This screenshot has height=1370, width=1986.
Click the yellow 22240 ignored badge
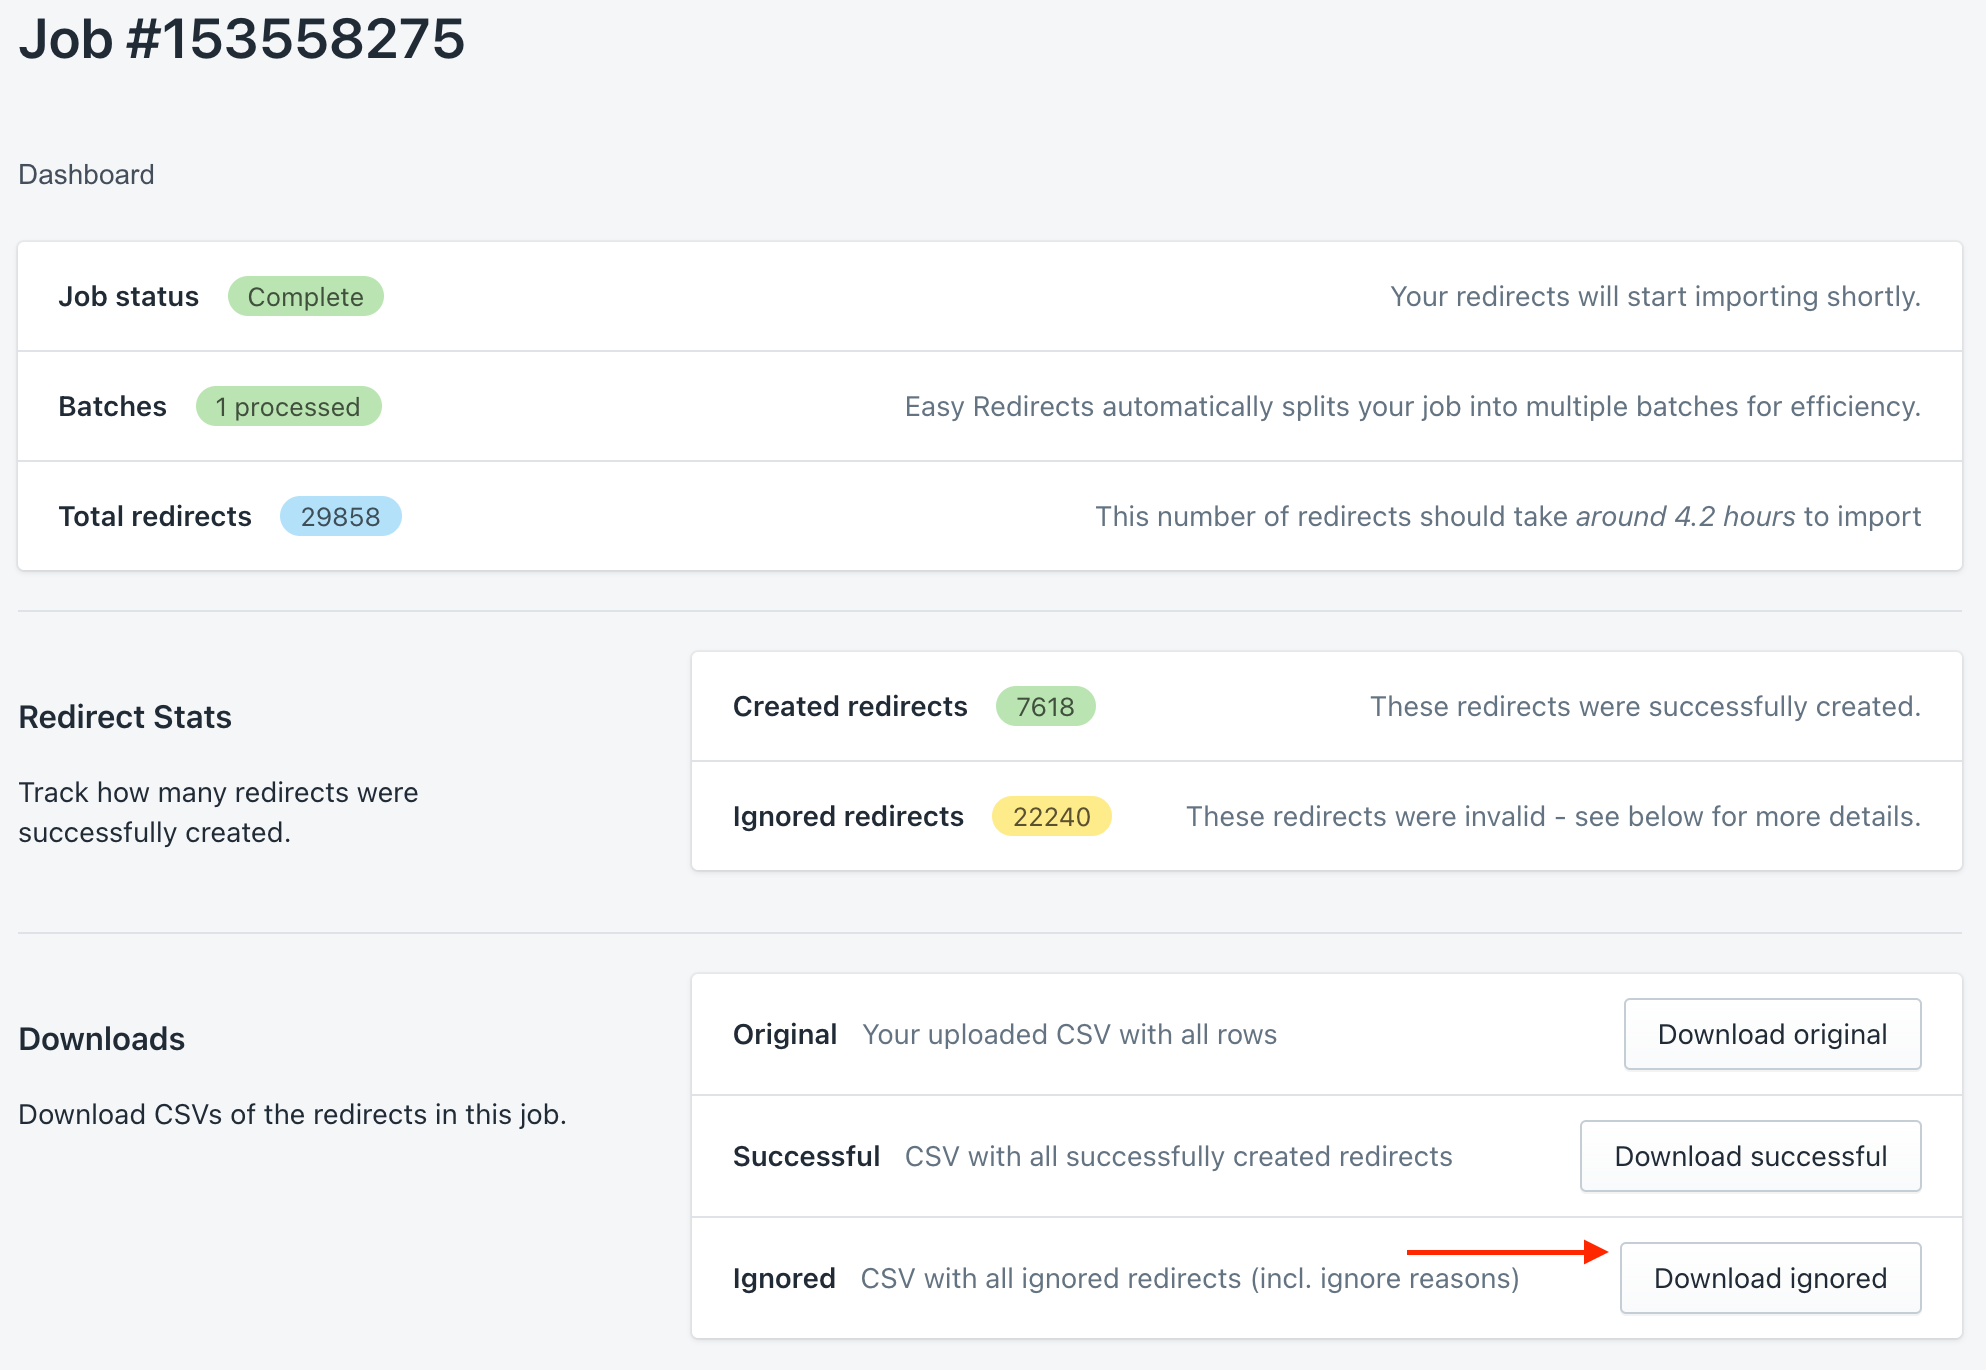[1050, 817]
